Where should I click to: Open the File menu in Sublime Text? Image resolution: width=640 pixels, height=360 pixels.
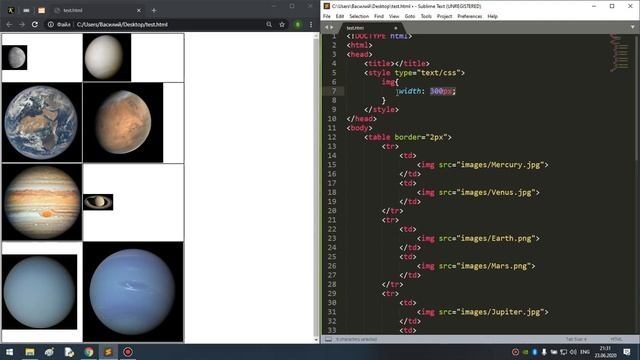tap(327, 16)
